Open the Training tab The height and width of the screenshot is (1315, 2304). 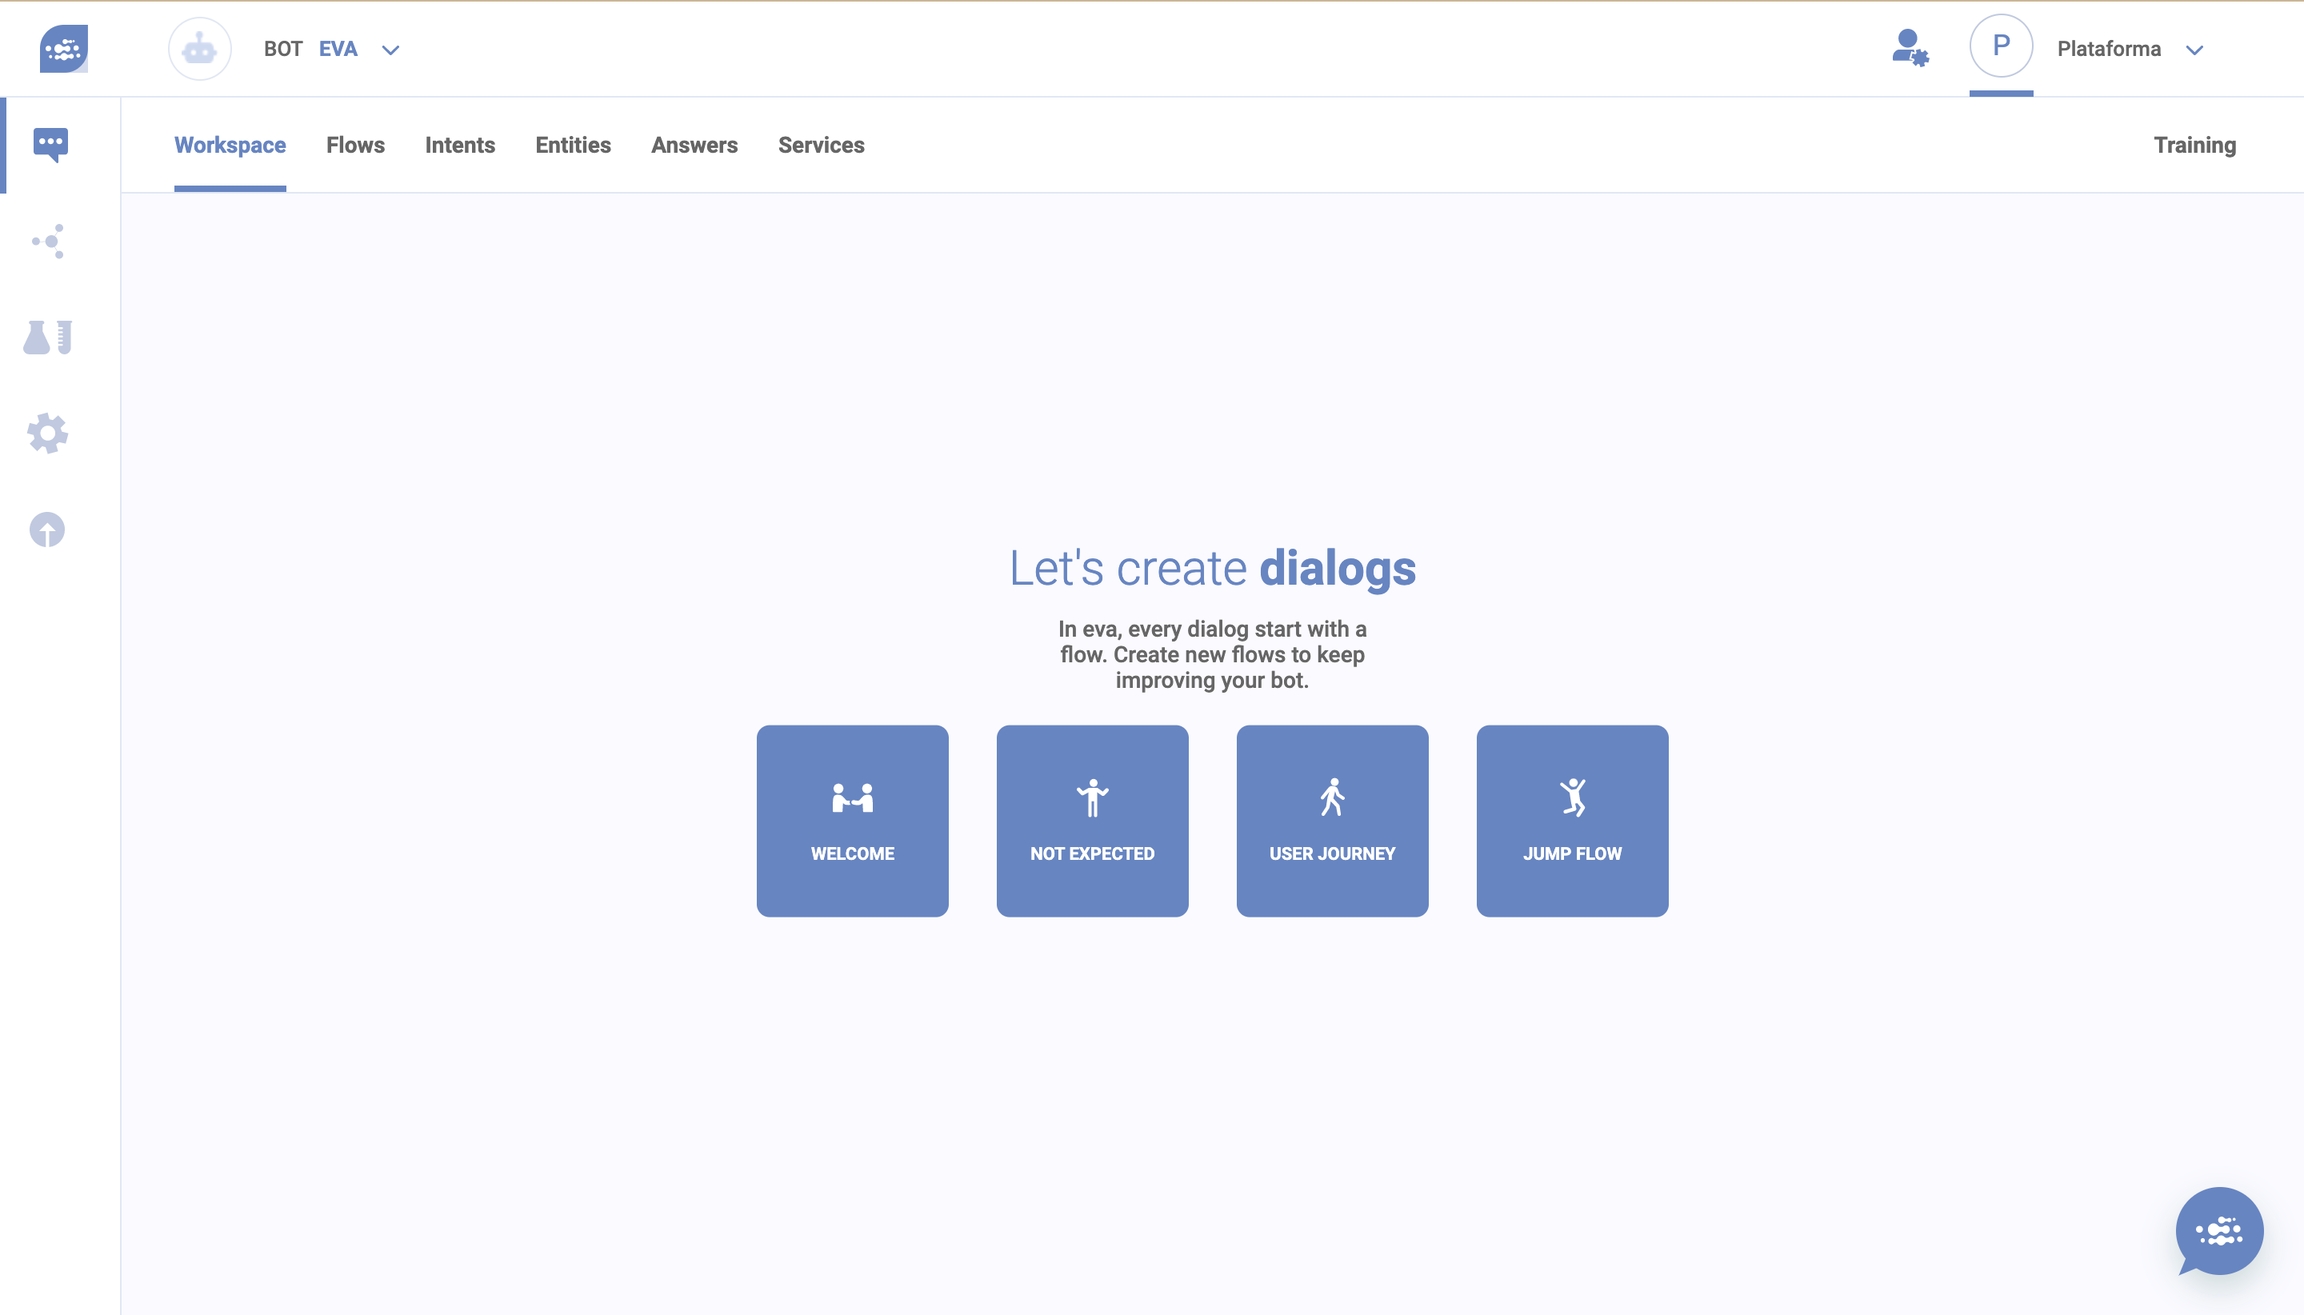(x=2194, y=145)
